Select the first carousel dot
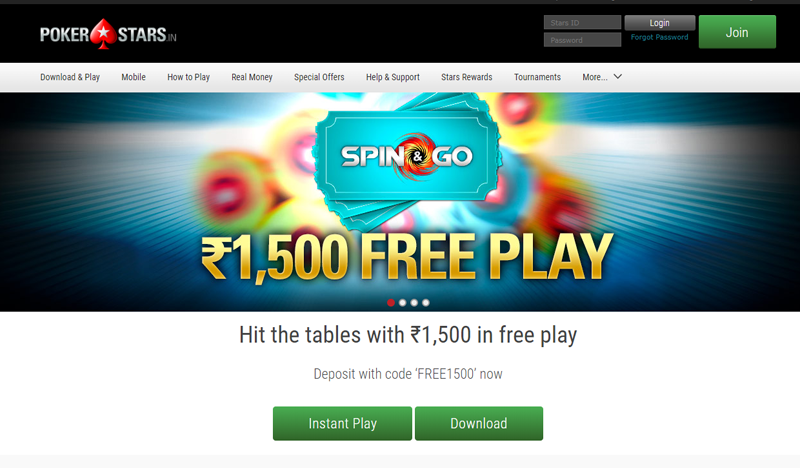Viewport: 800px width, 468px height. click(391, 303)
